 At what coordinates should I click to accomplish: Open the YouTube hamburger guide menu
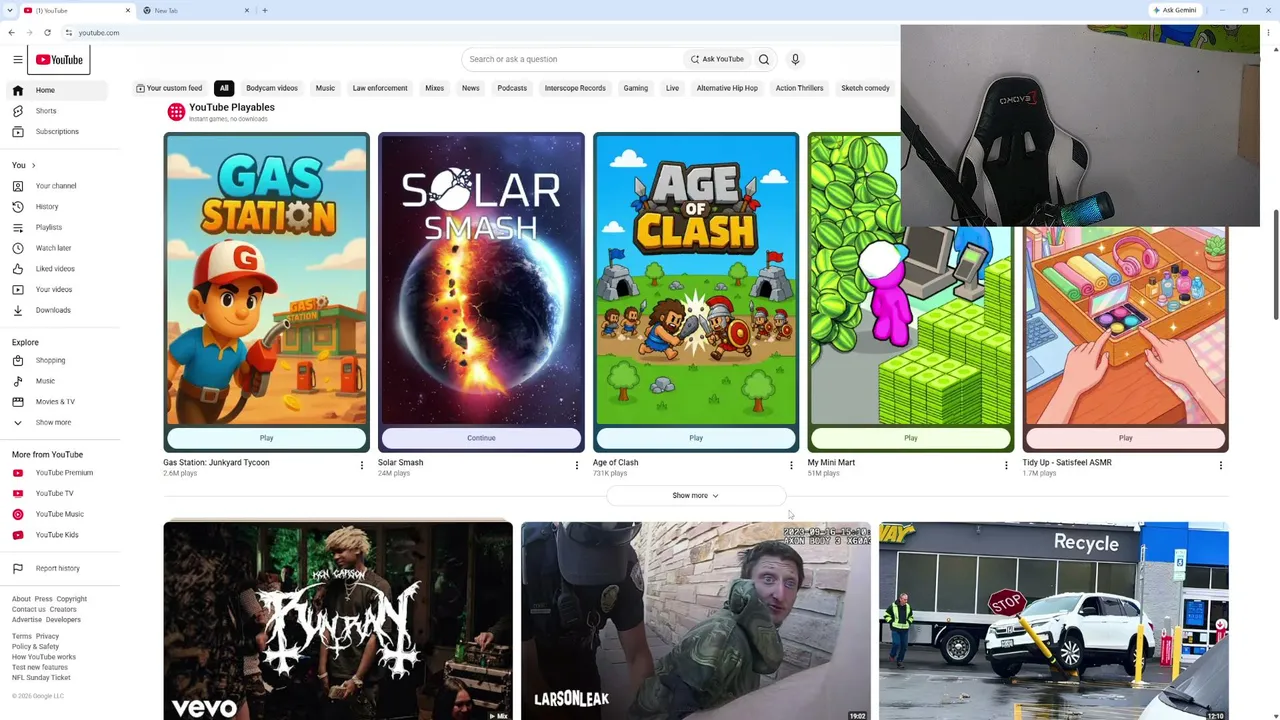pos(17,60)
